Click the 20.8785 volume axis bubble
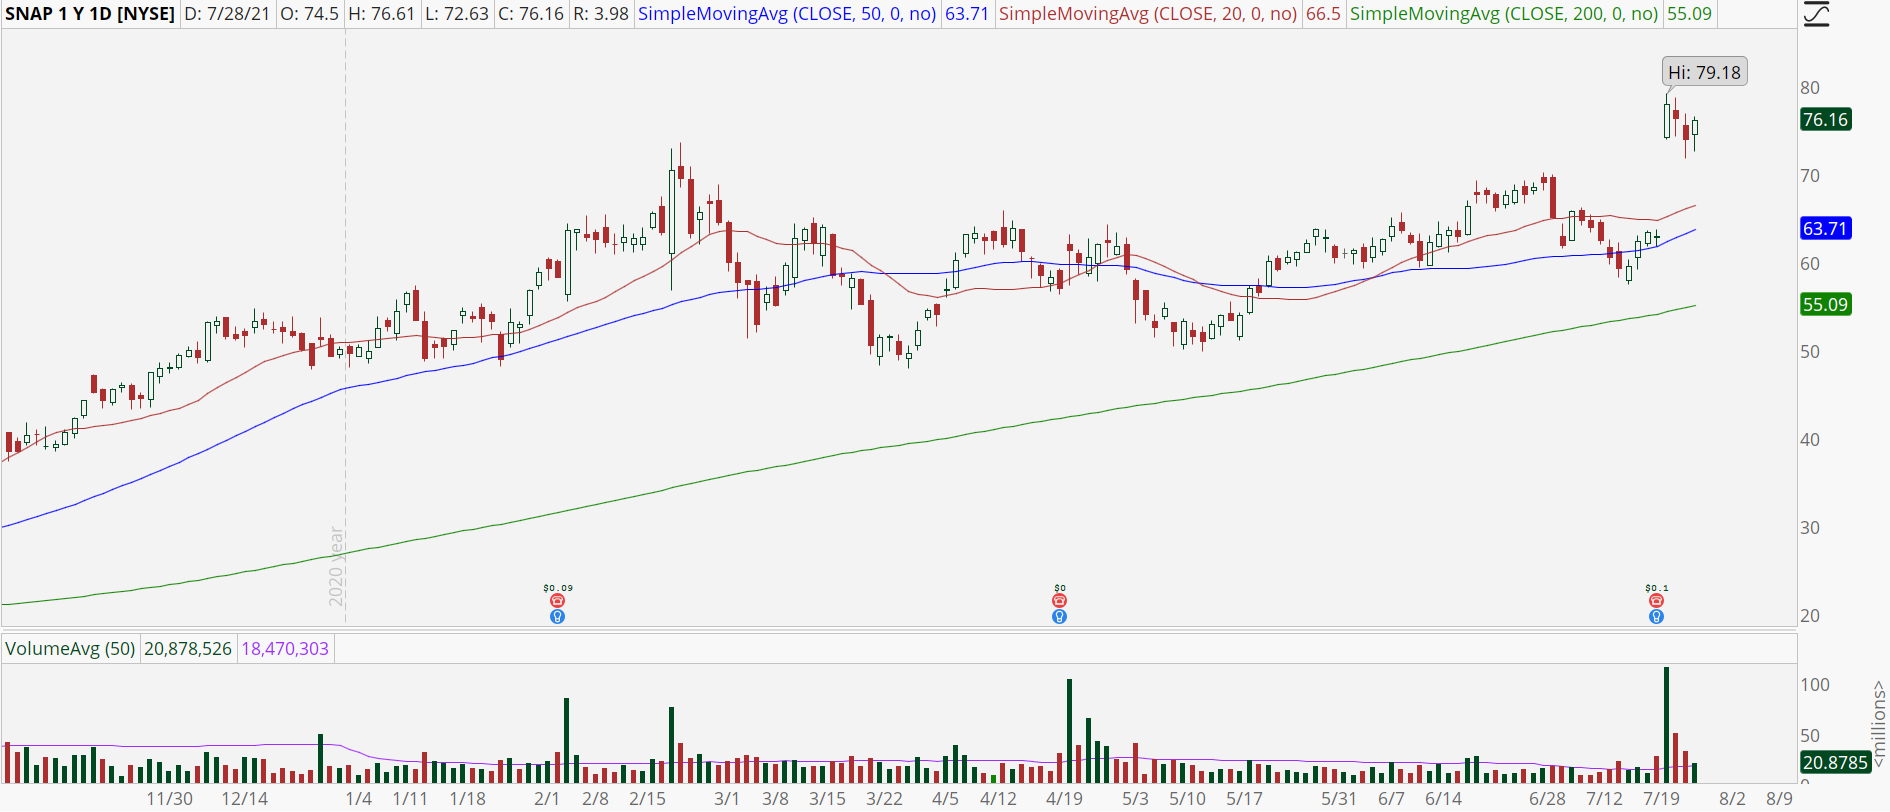The image size is (1890, 812). 1835,763
